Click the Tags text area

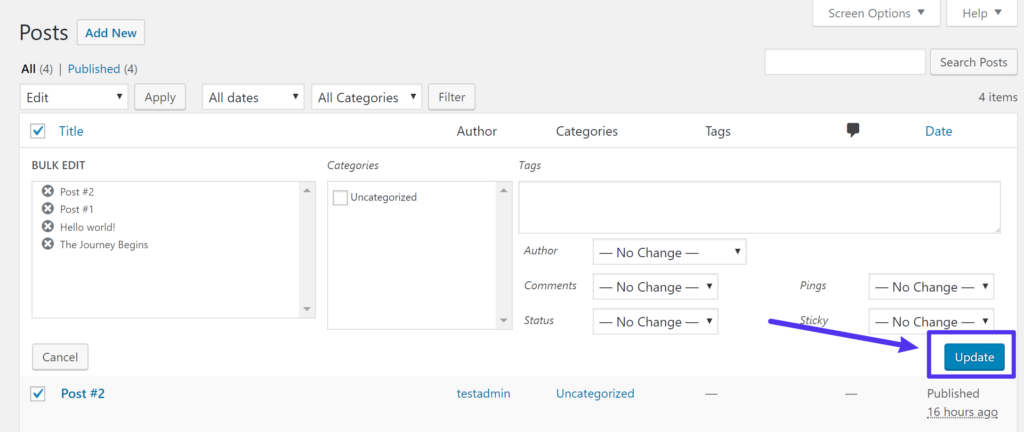759,207
